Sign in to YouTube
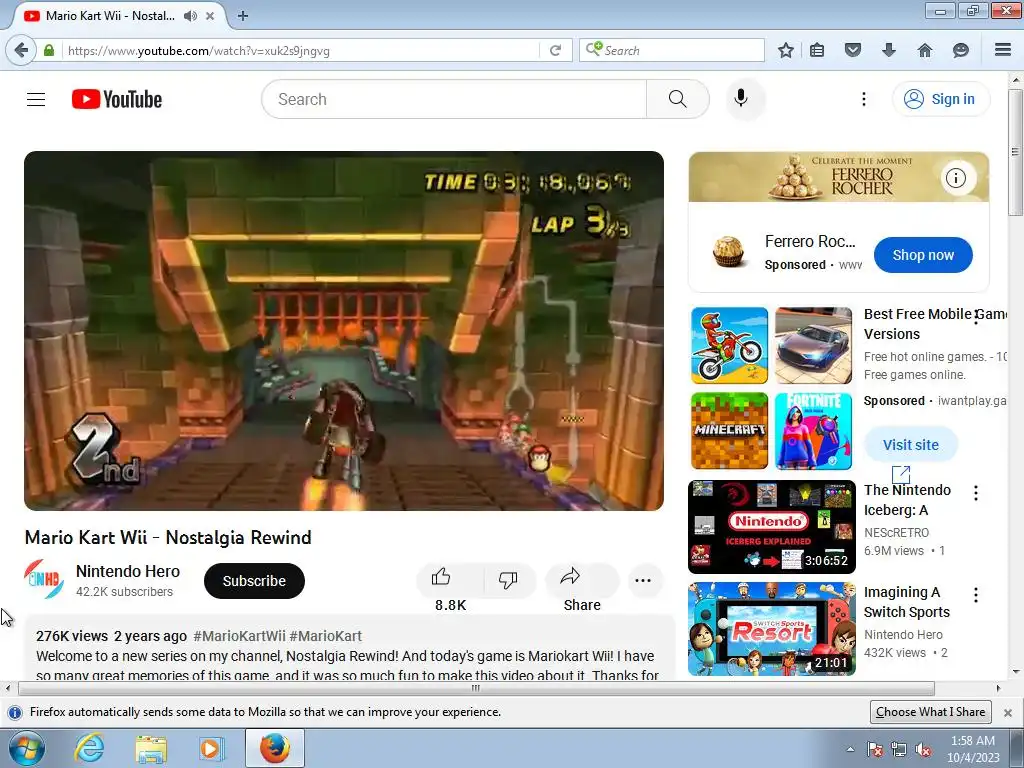 pyautogui.click(x=940, y=99)
